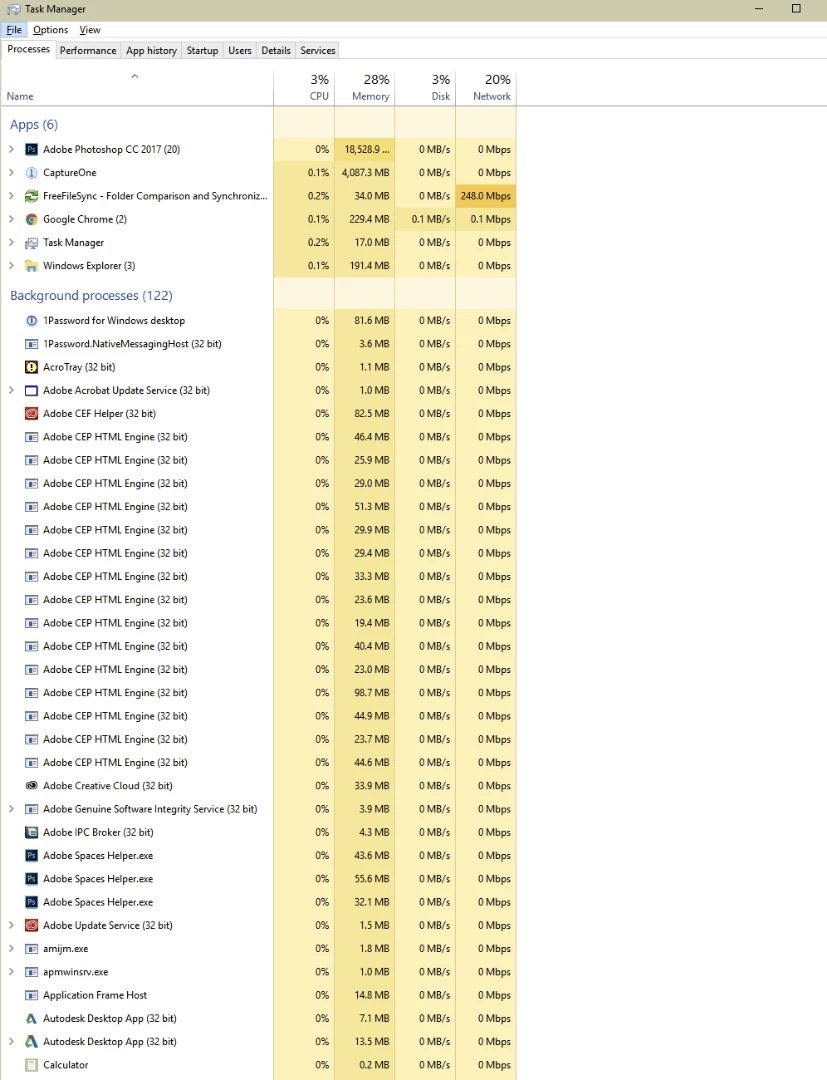This screenshot has width=827, height=1080.
Task: Expand the apmwinsrv.exe row
Action: click(x=11, y=972)
